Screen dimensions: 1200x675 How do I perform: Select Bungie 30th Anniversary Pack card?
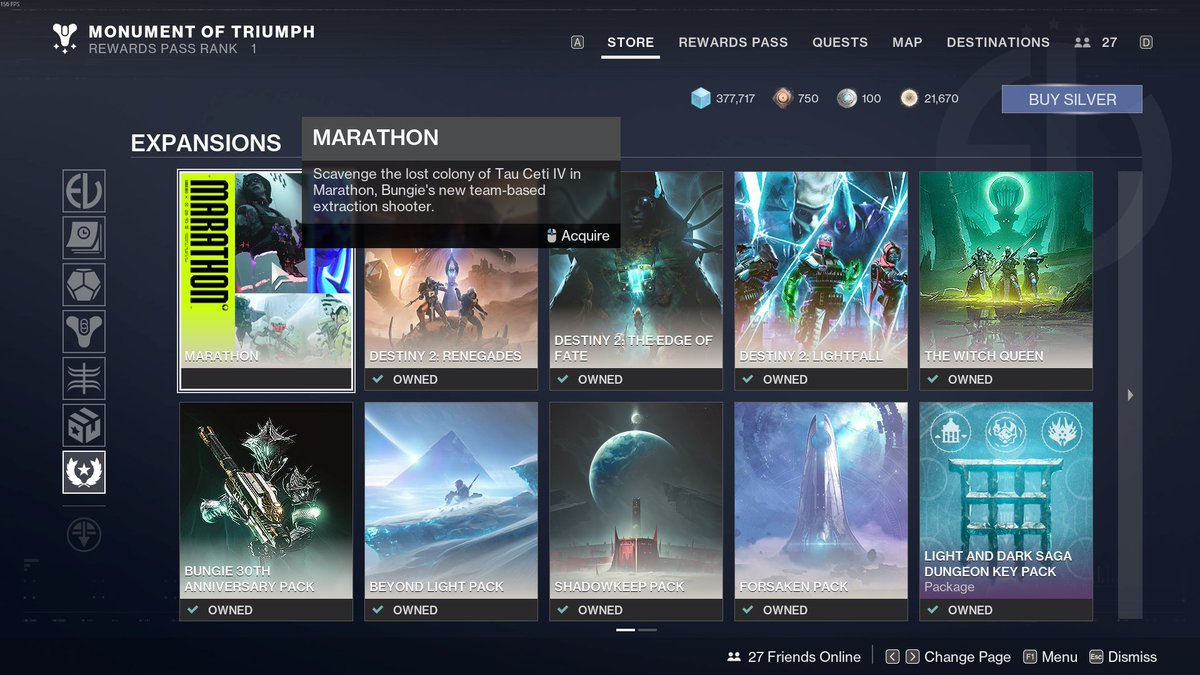coord(266,511)
